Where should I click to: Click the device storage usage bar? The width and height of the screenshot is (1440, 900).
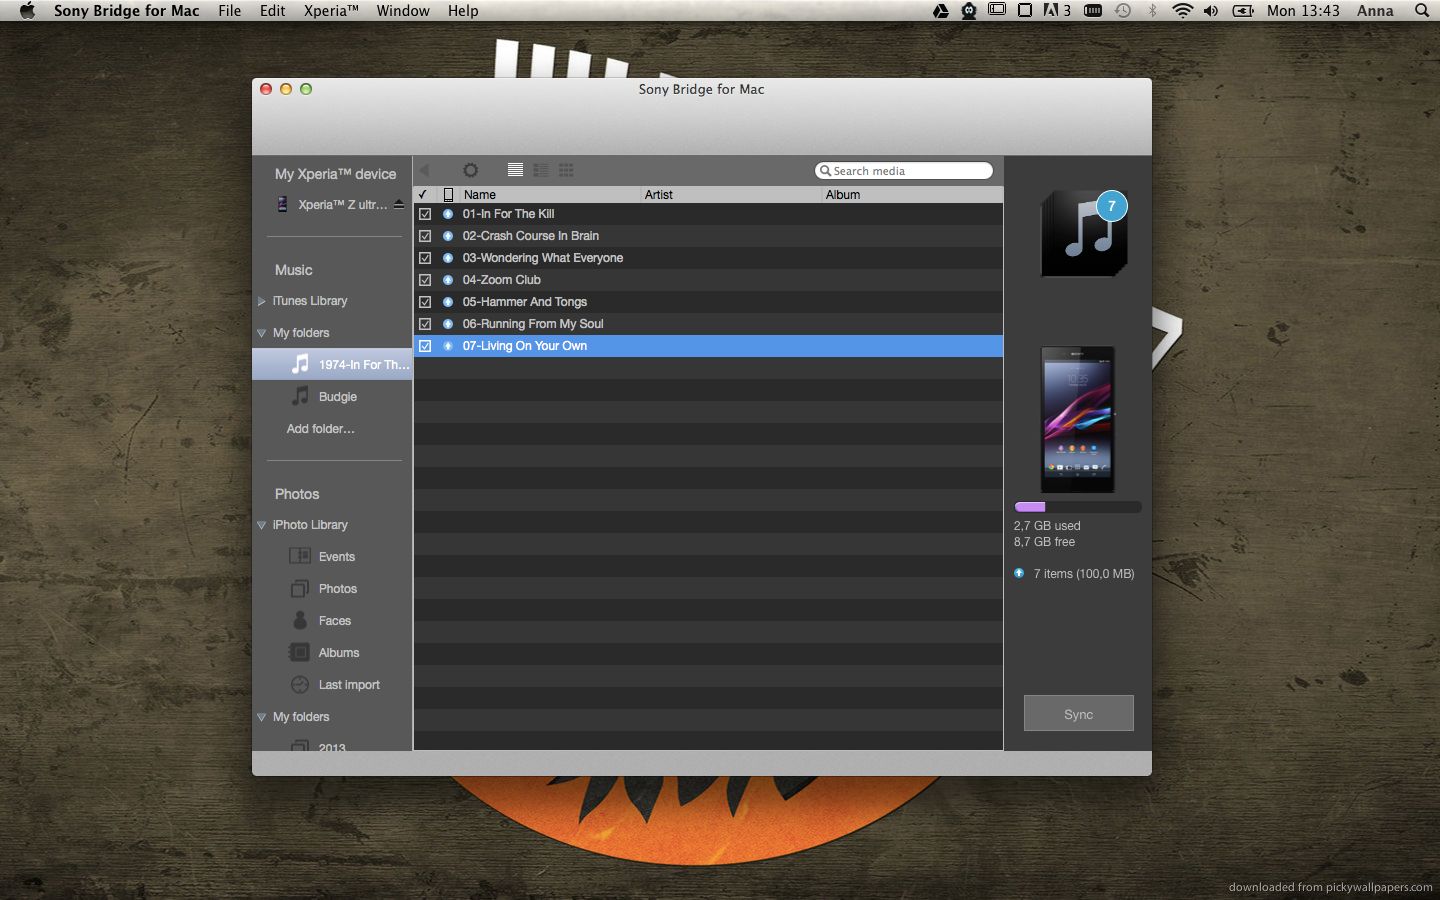pyautogui.click(x=1078, y=507)
